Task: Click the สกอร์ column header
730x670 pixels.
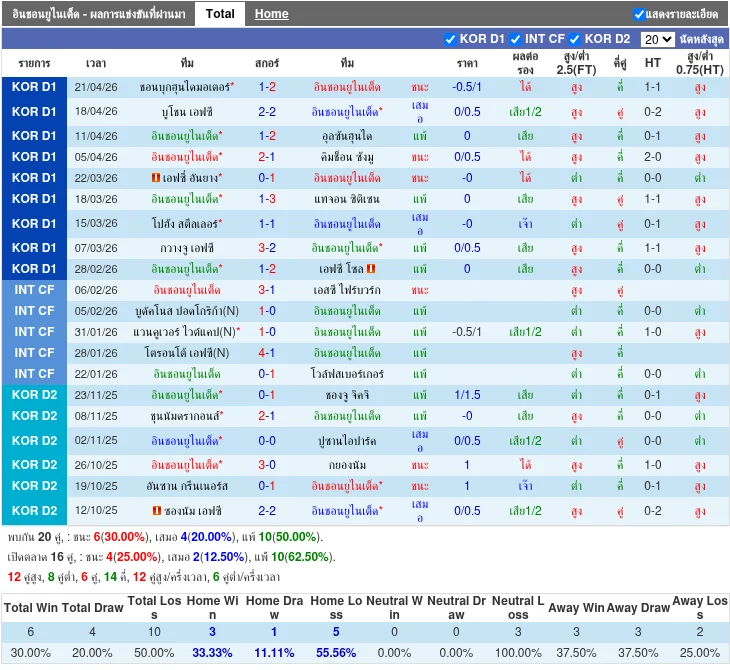Action: pyautogui.click(x=267, y=63)
